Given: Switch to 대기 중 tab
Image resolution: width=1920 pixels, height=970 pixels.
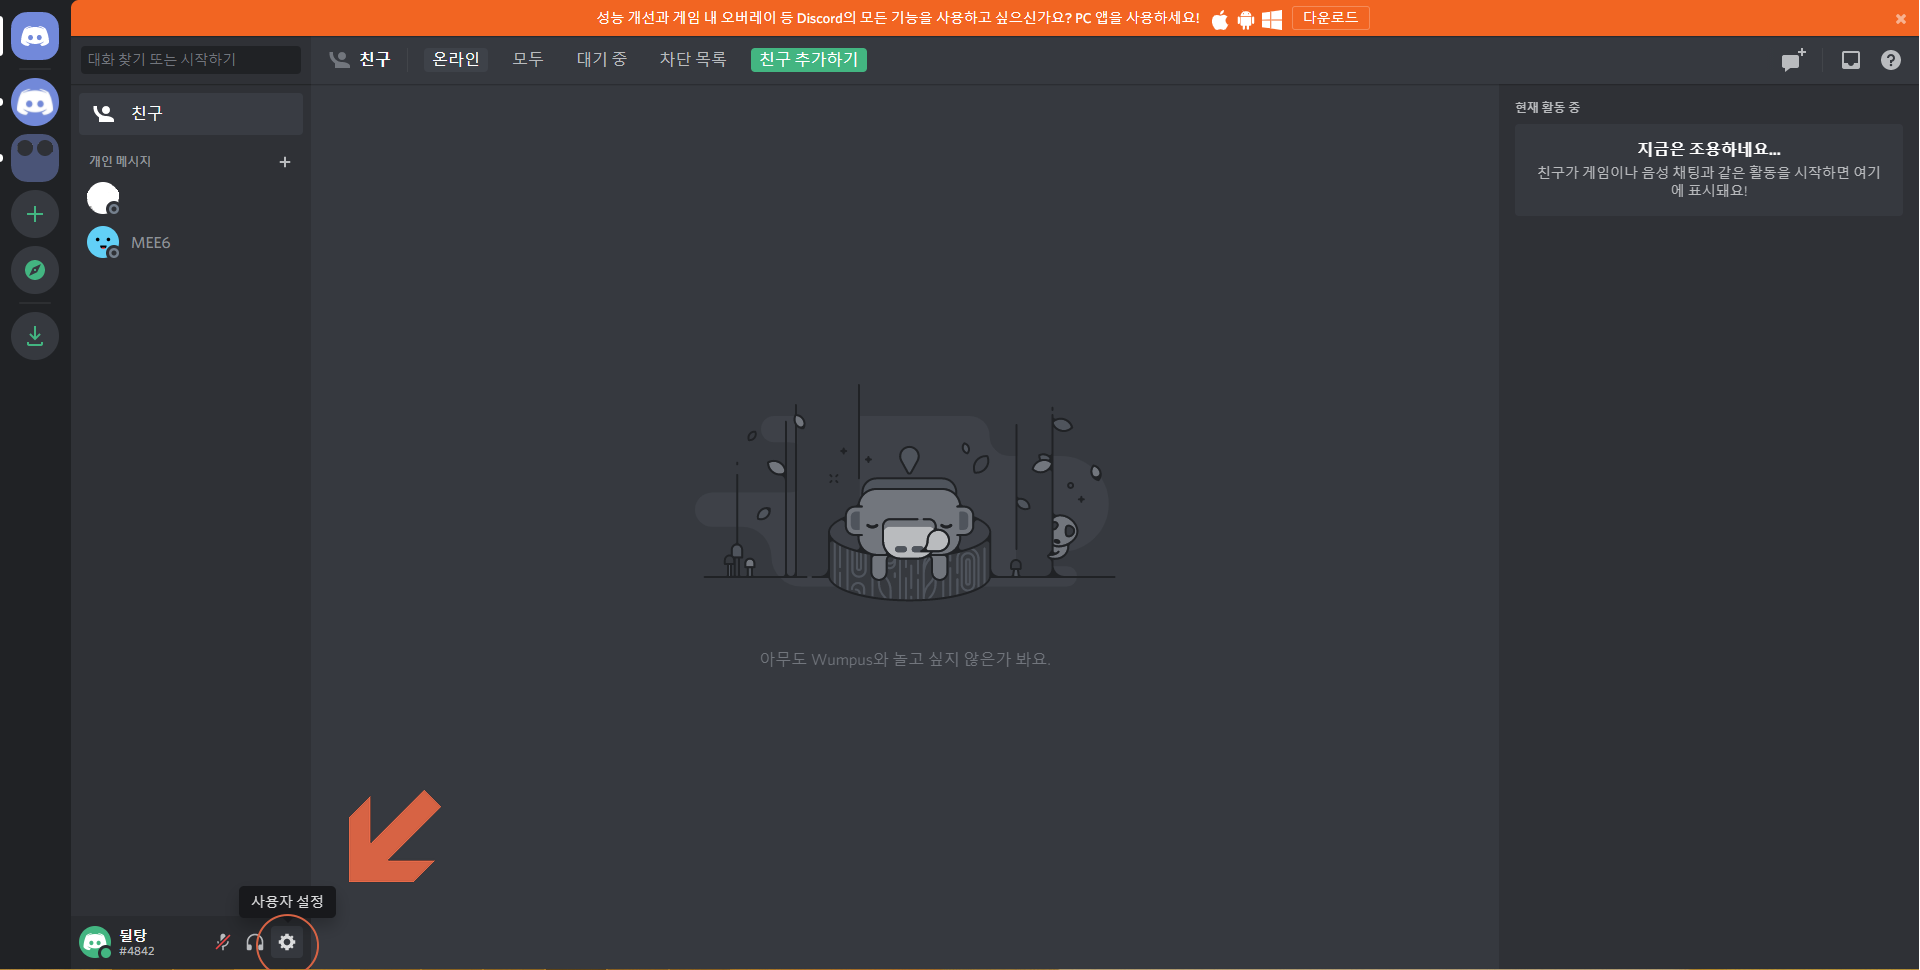Looking at the screenshot, I should tap(602, 60).
